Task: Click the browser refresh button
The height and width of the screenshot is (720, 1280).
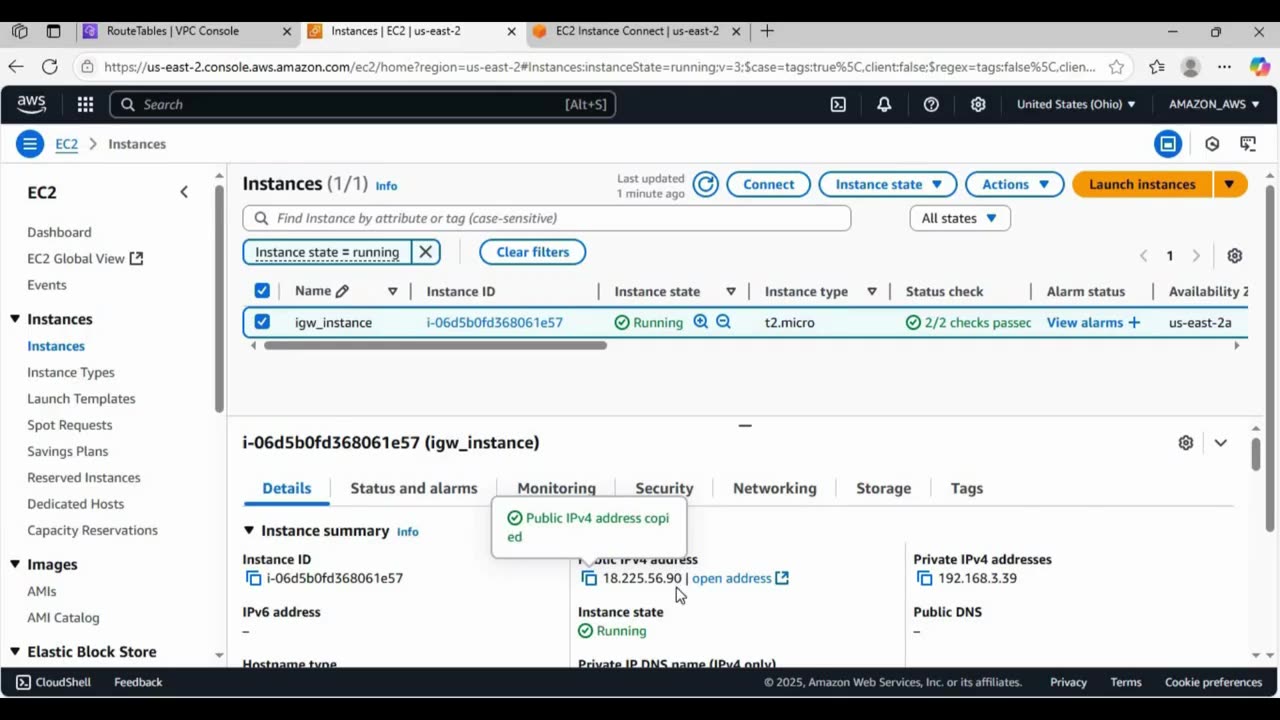Action: pyautogui.click(x=50, y=67)
